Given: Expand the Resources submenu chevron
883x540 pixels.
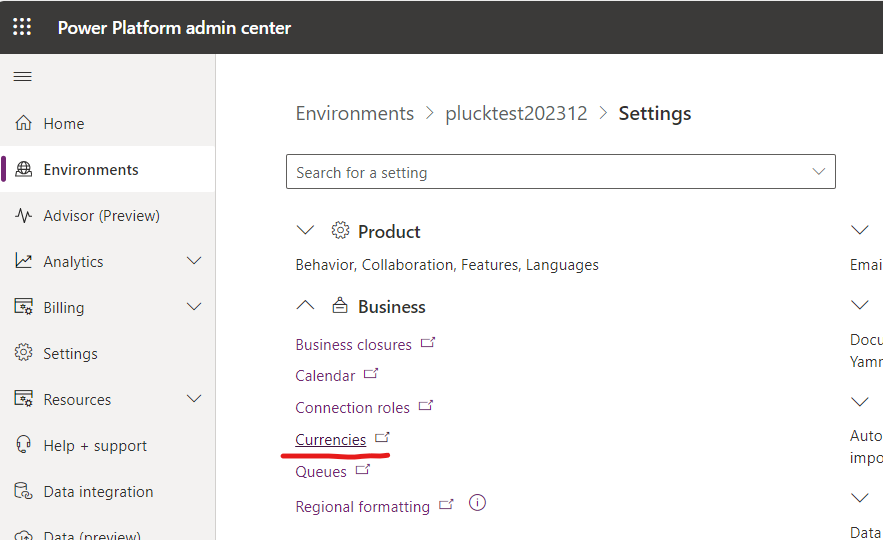Looking at the screenshot, I should coord(194,400).
